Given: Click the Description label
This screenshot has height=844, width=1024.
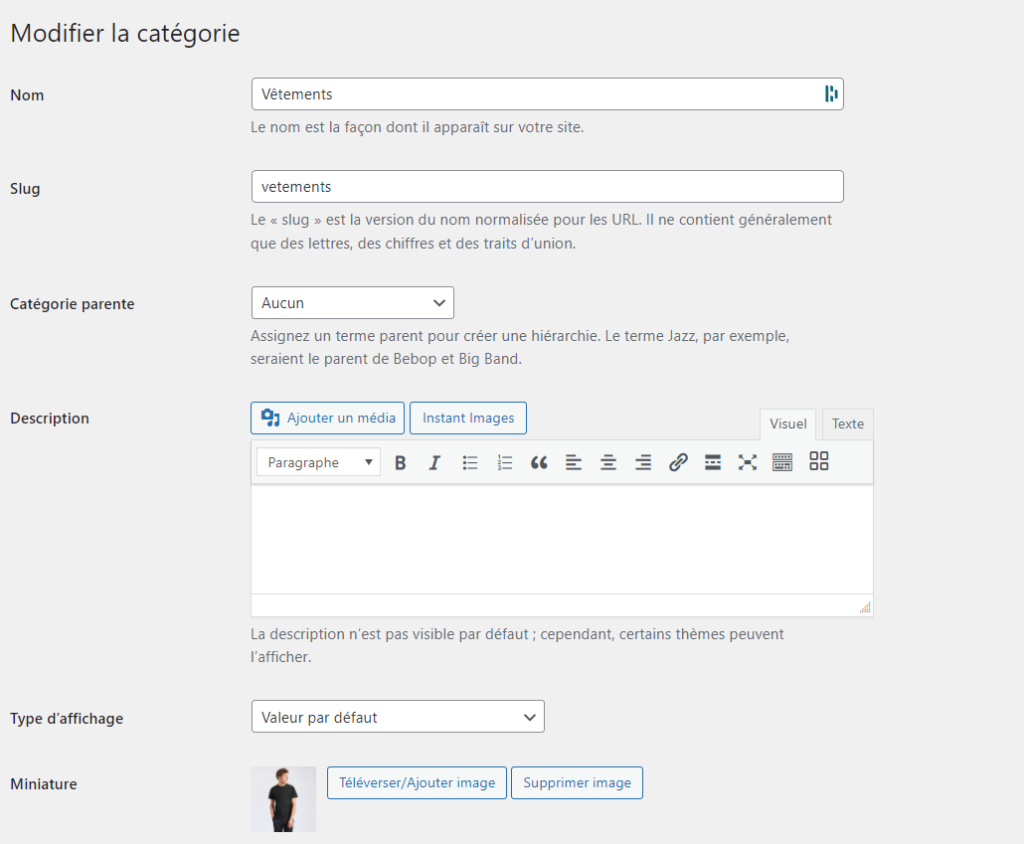Looking at the screenshot, I should 50,418.
